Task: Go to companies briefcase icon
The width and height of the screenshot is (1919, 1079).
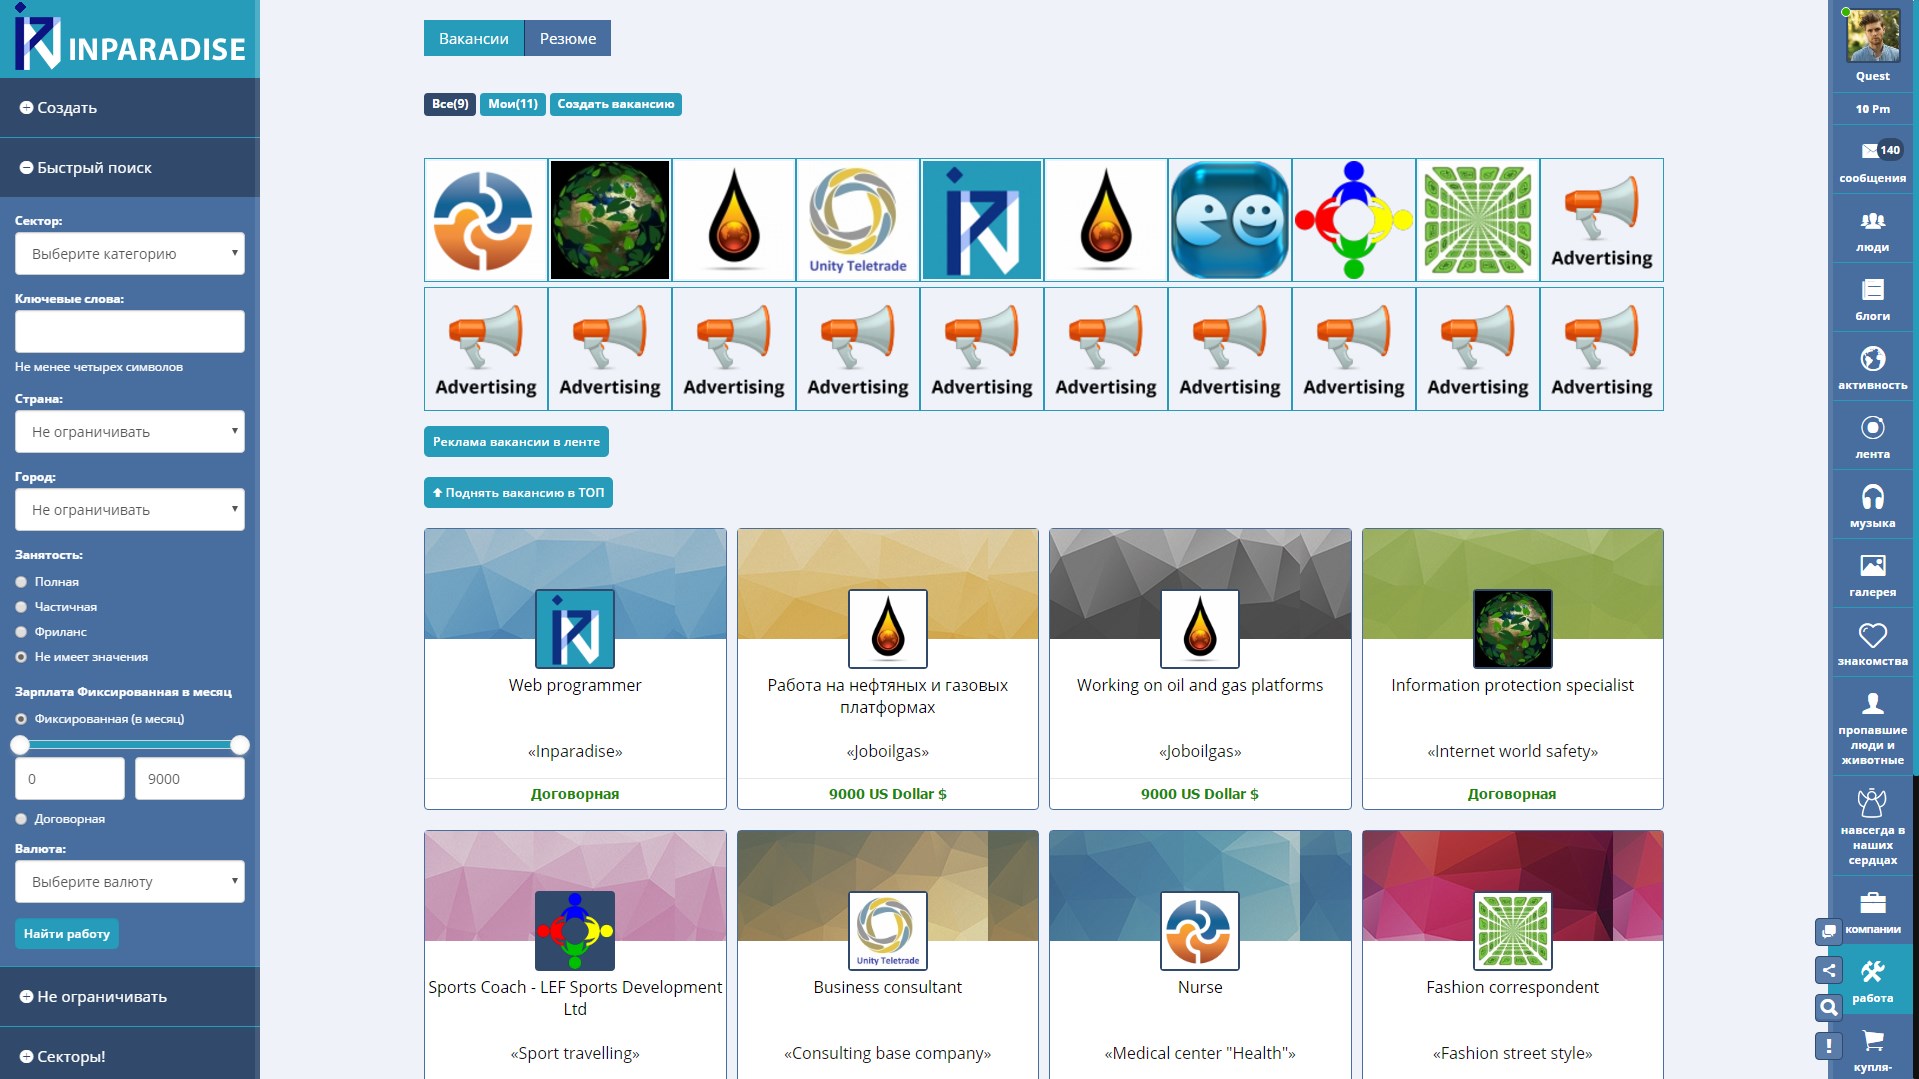Action: click(1872, 904)
